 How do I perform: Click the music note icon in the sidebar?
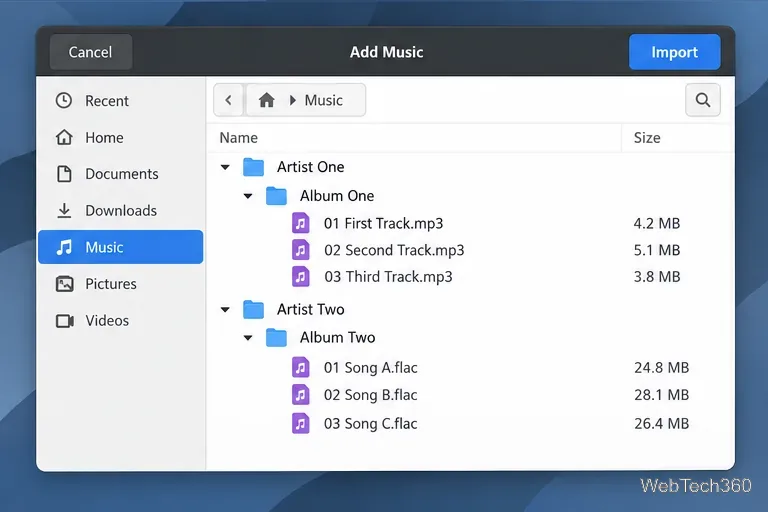click(x=64, y=247)
